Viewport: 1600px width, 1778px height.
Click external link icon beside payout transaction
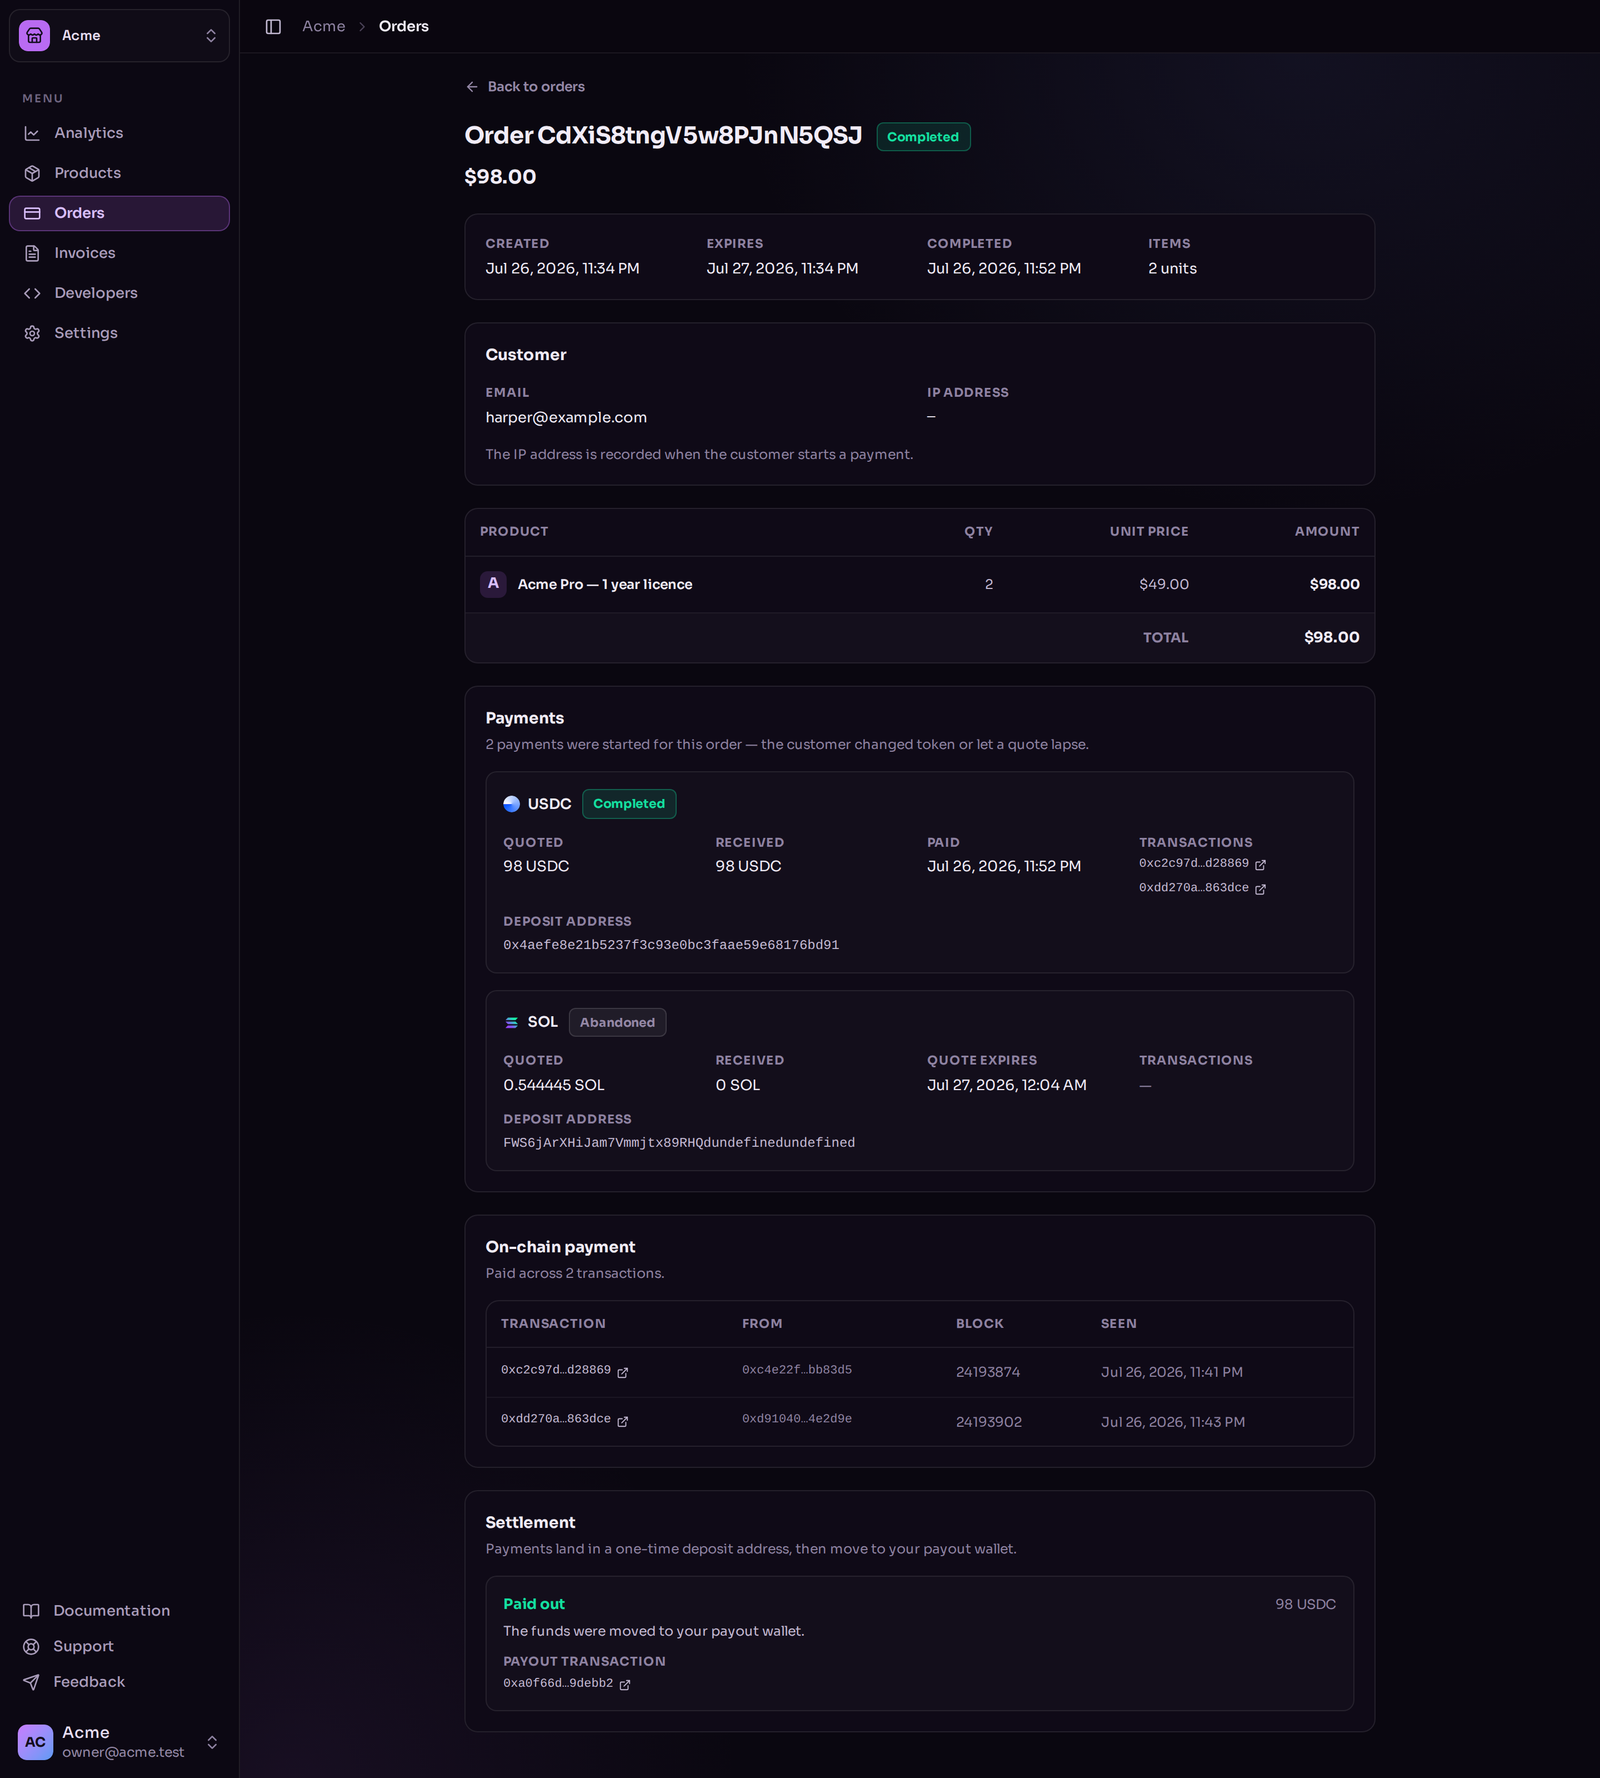625,1685
